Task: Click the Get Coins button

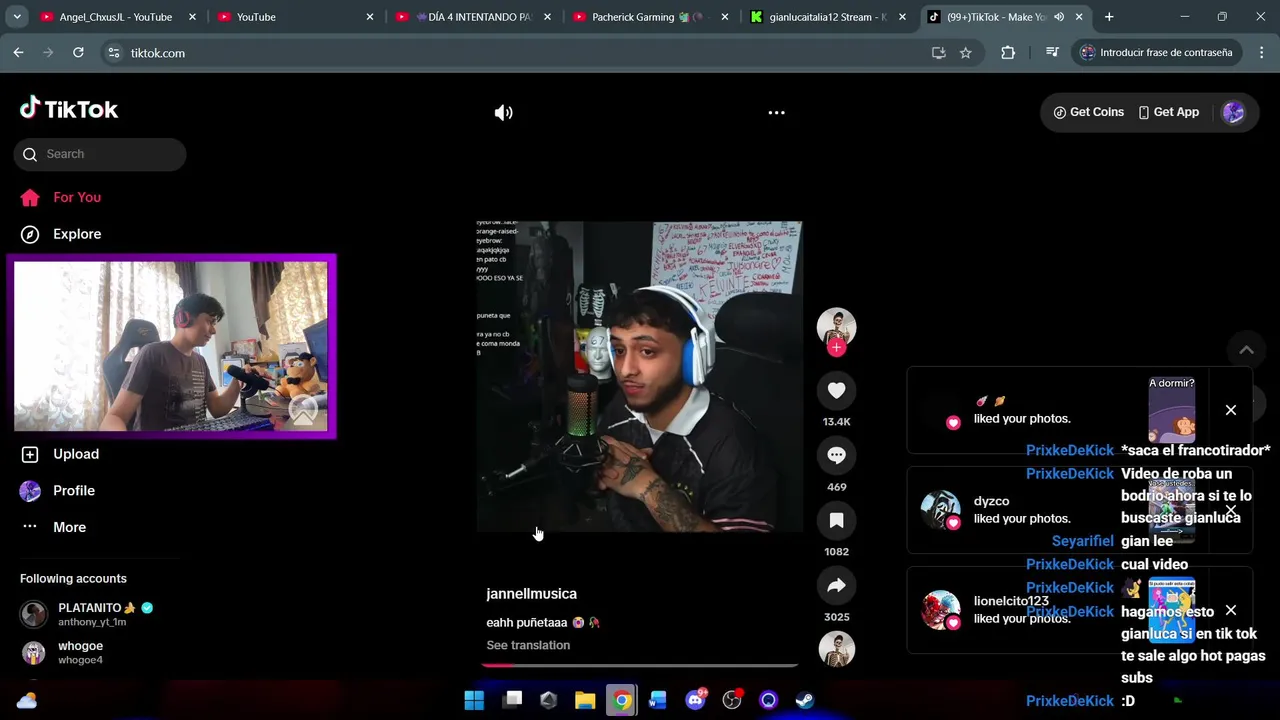Action: click(x=1088, y=112)
